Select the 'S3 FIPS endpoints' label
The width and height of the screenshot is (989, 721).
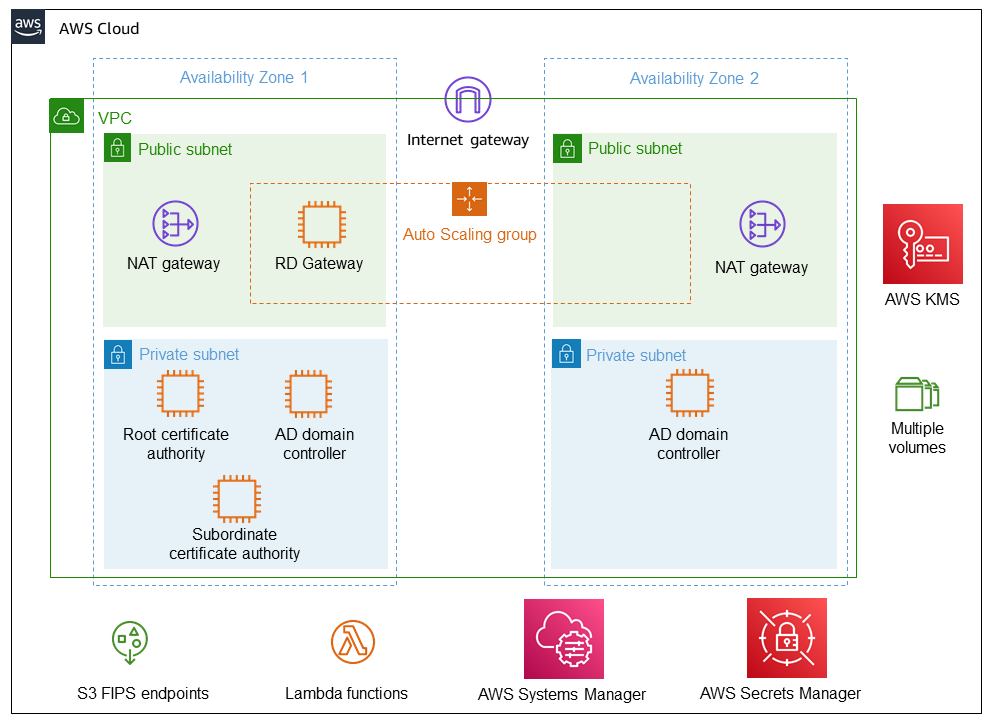tap(143, 693)
